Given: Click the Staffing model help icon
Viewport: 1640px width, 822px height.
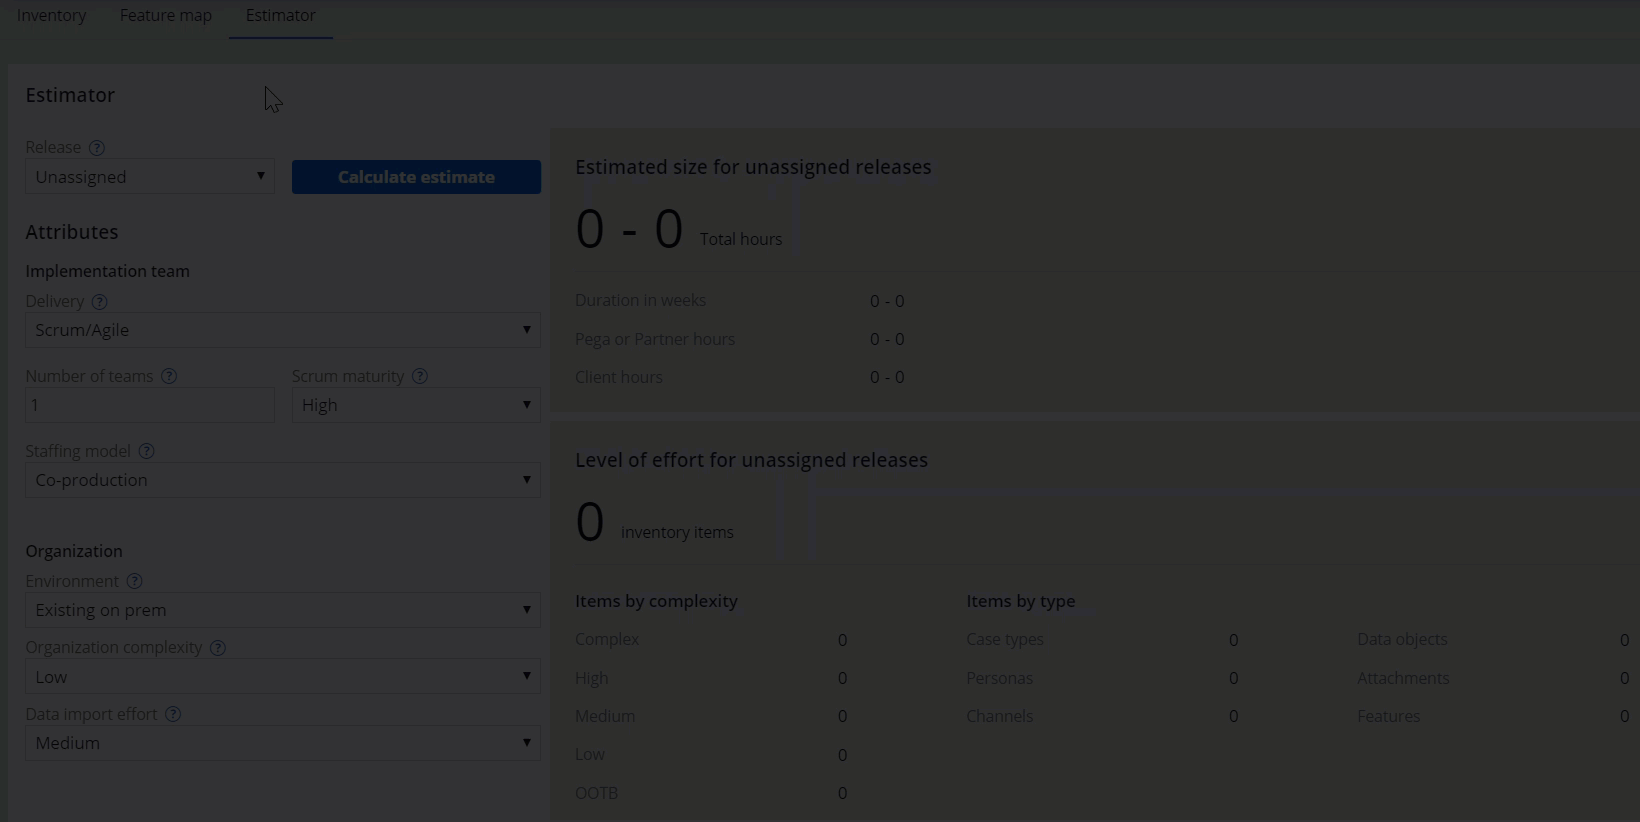Looking at the screenshot, I should (x=146, y=452).
